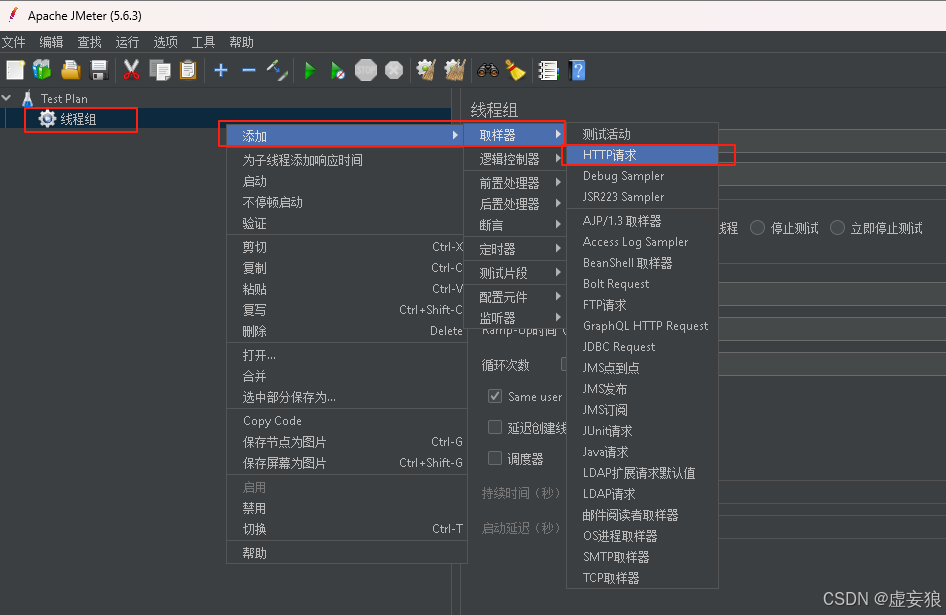
Task: Choose JSR223 Sampler entry
Action: (643, 197)
